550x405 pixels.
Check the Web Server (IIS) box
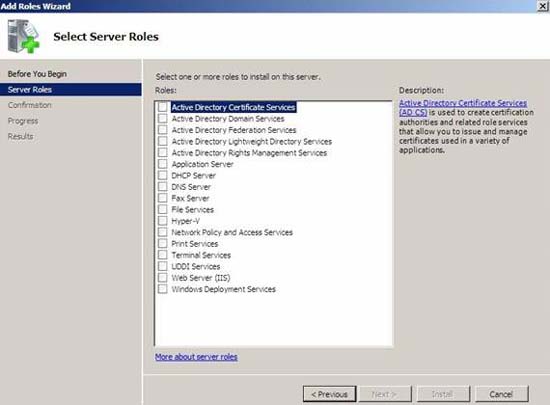click(x=162, y=278)
